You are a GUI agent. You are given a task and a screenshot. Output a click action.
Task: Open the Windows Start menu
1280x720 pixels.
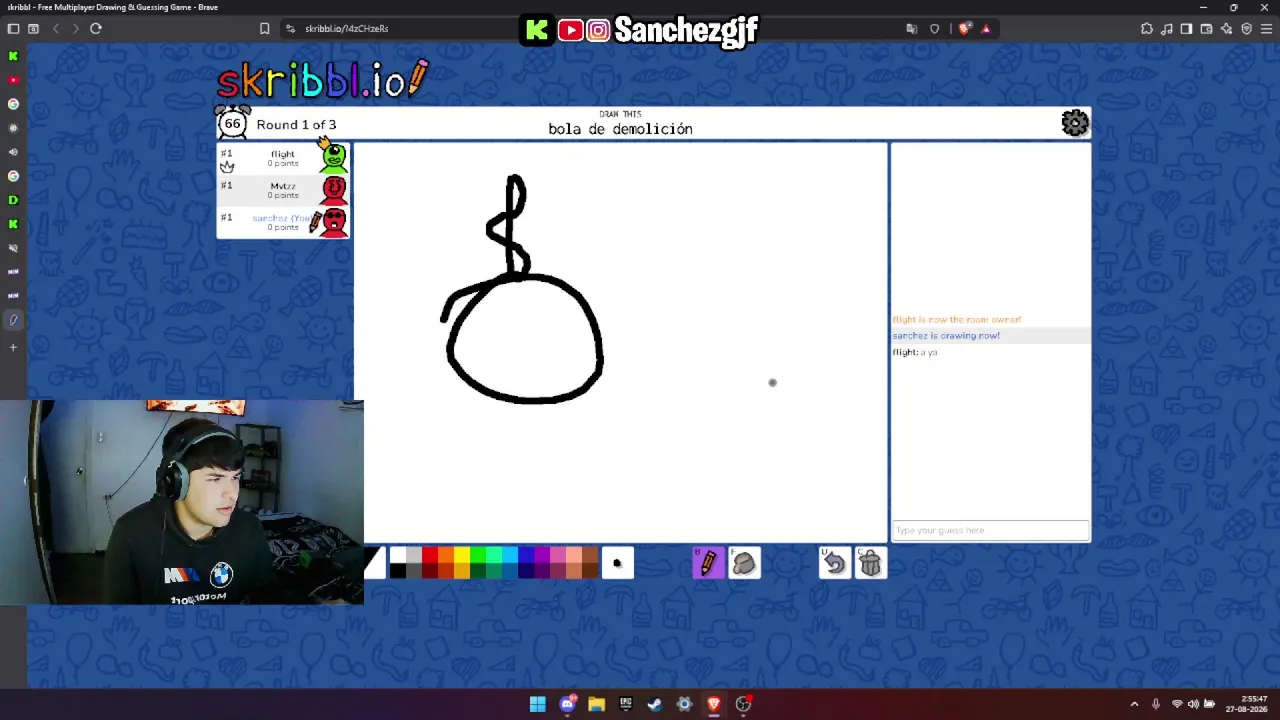[x=537, y=704]
